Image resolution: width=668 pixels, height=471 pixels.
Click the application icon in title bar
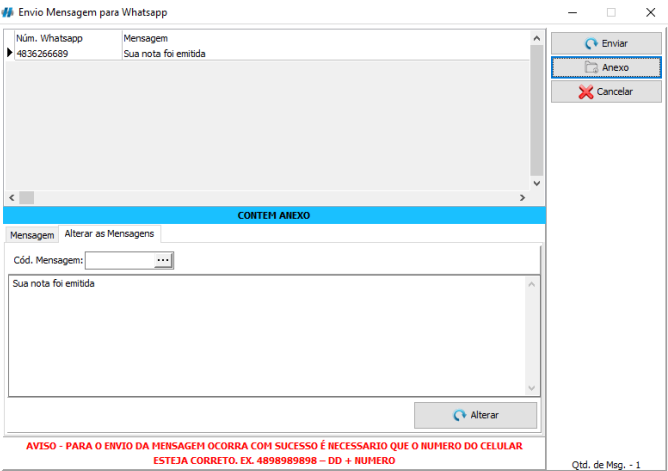point(9,11)
